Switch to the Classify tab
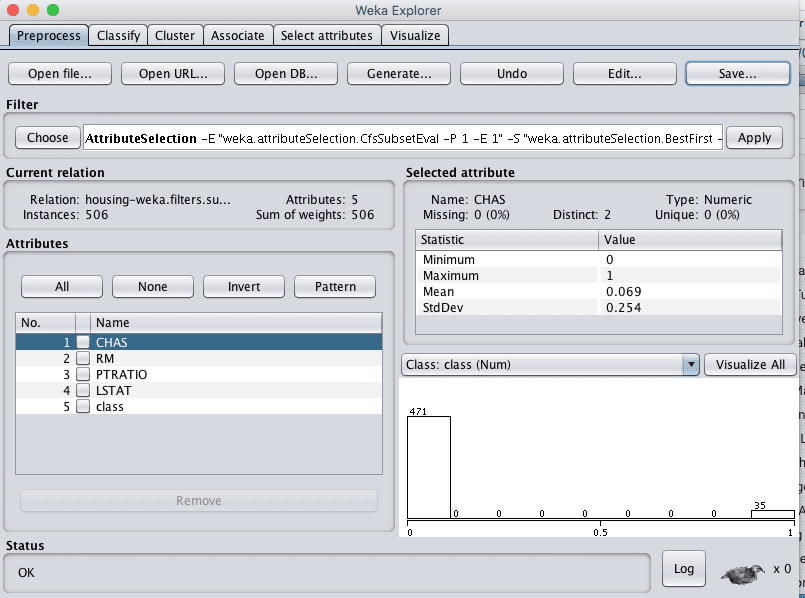This screenshot has height=598, width=805. 118,35
